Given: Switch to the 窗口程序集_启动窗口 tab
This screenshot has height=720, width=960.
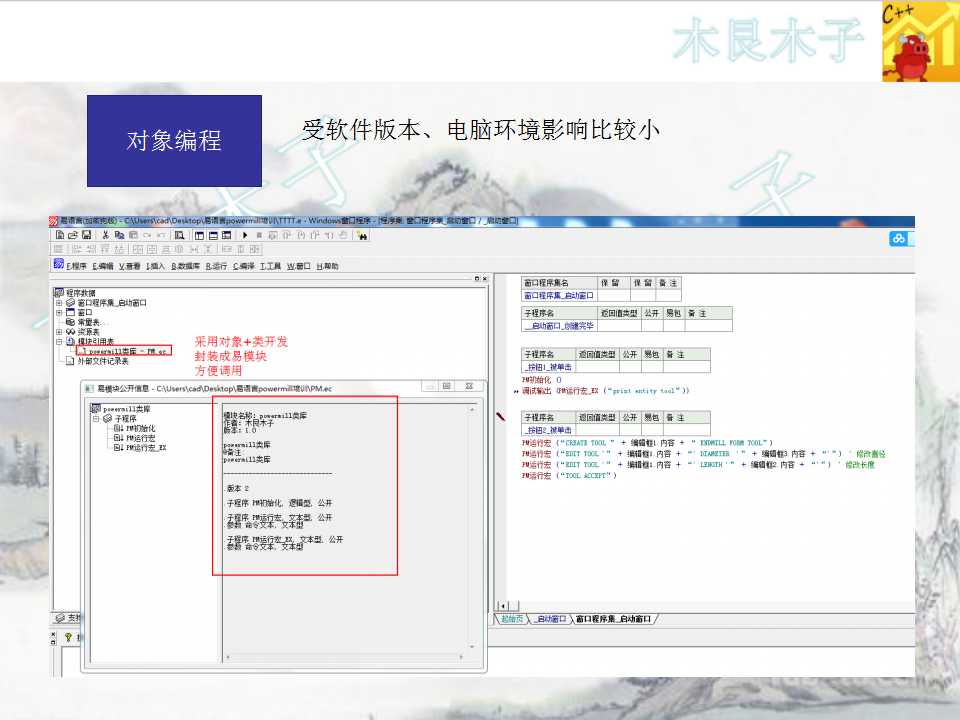Looking at the screenshot, I should (x=613, y=619).
